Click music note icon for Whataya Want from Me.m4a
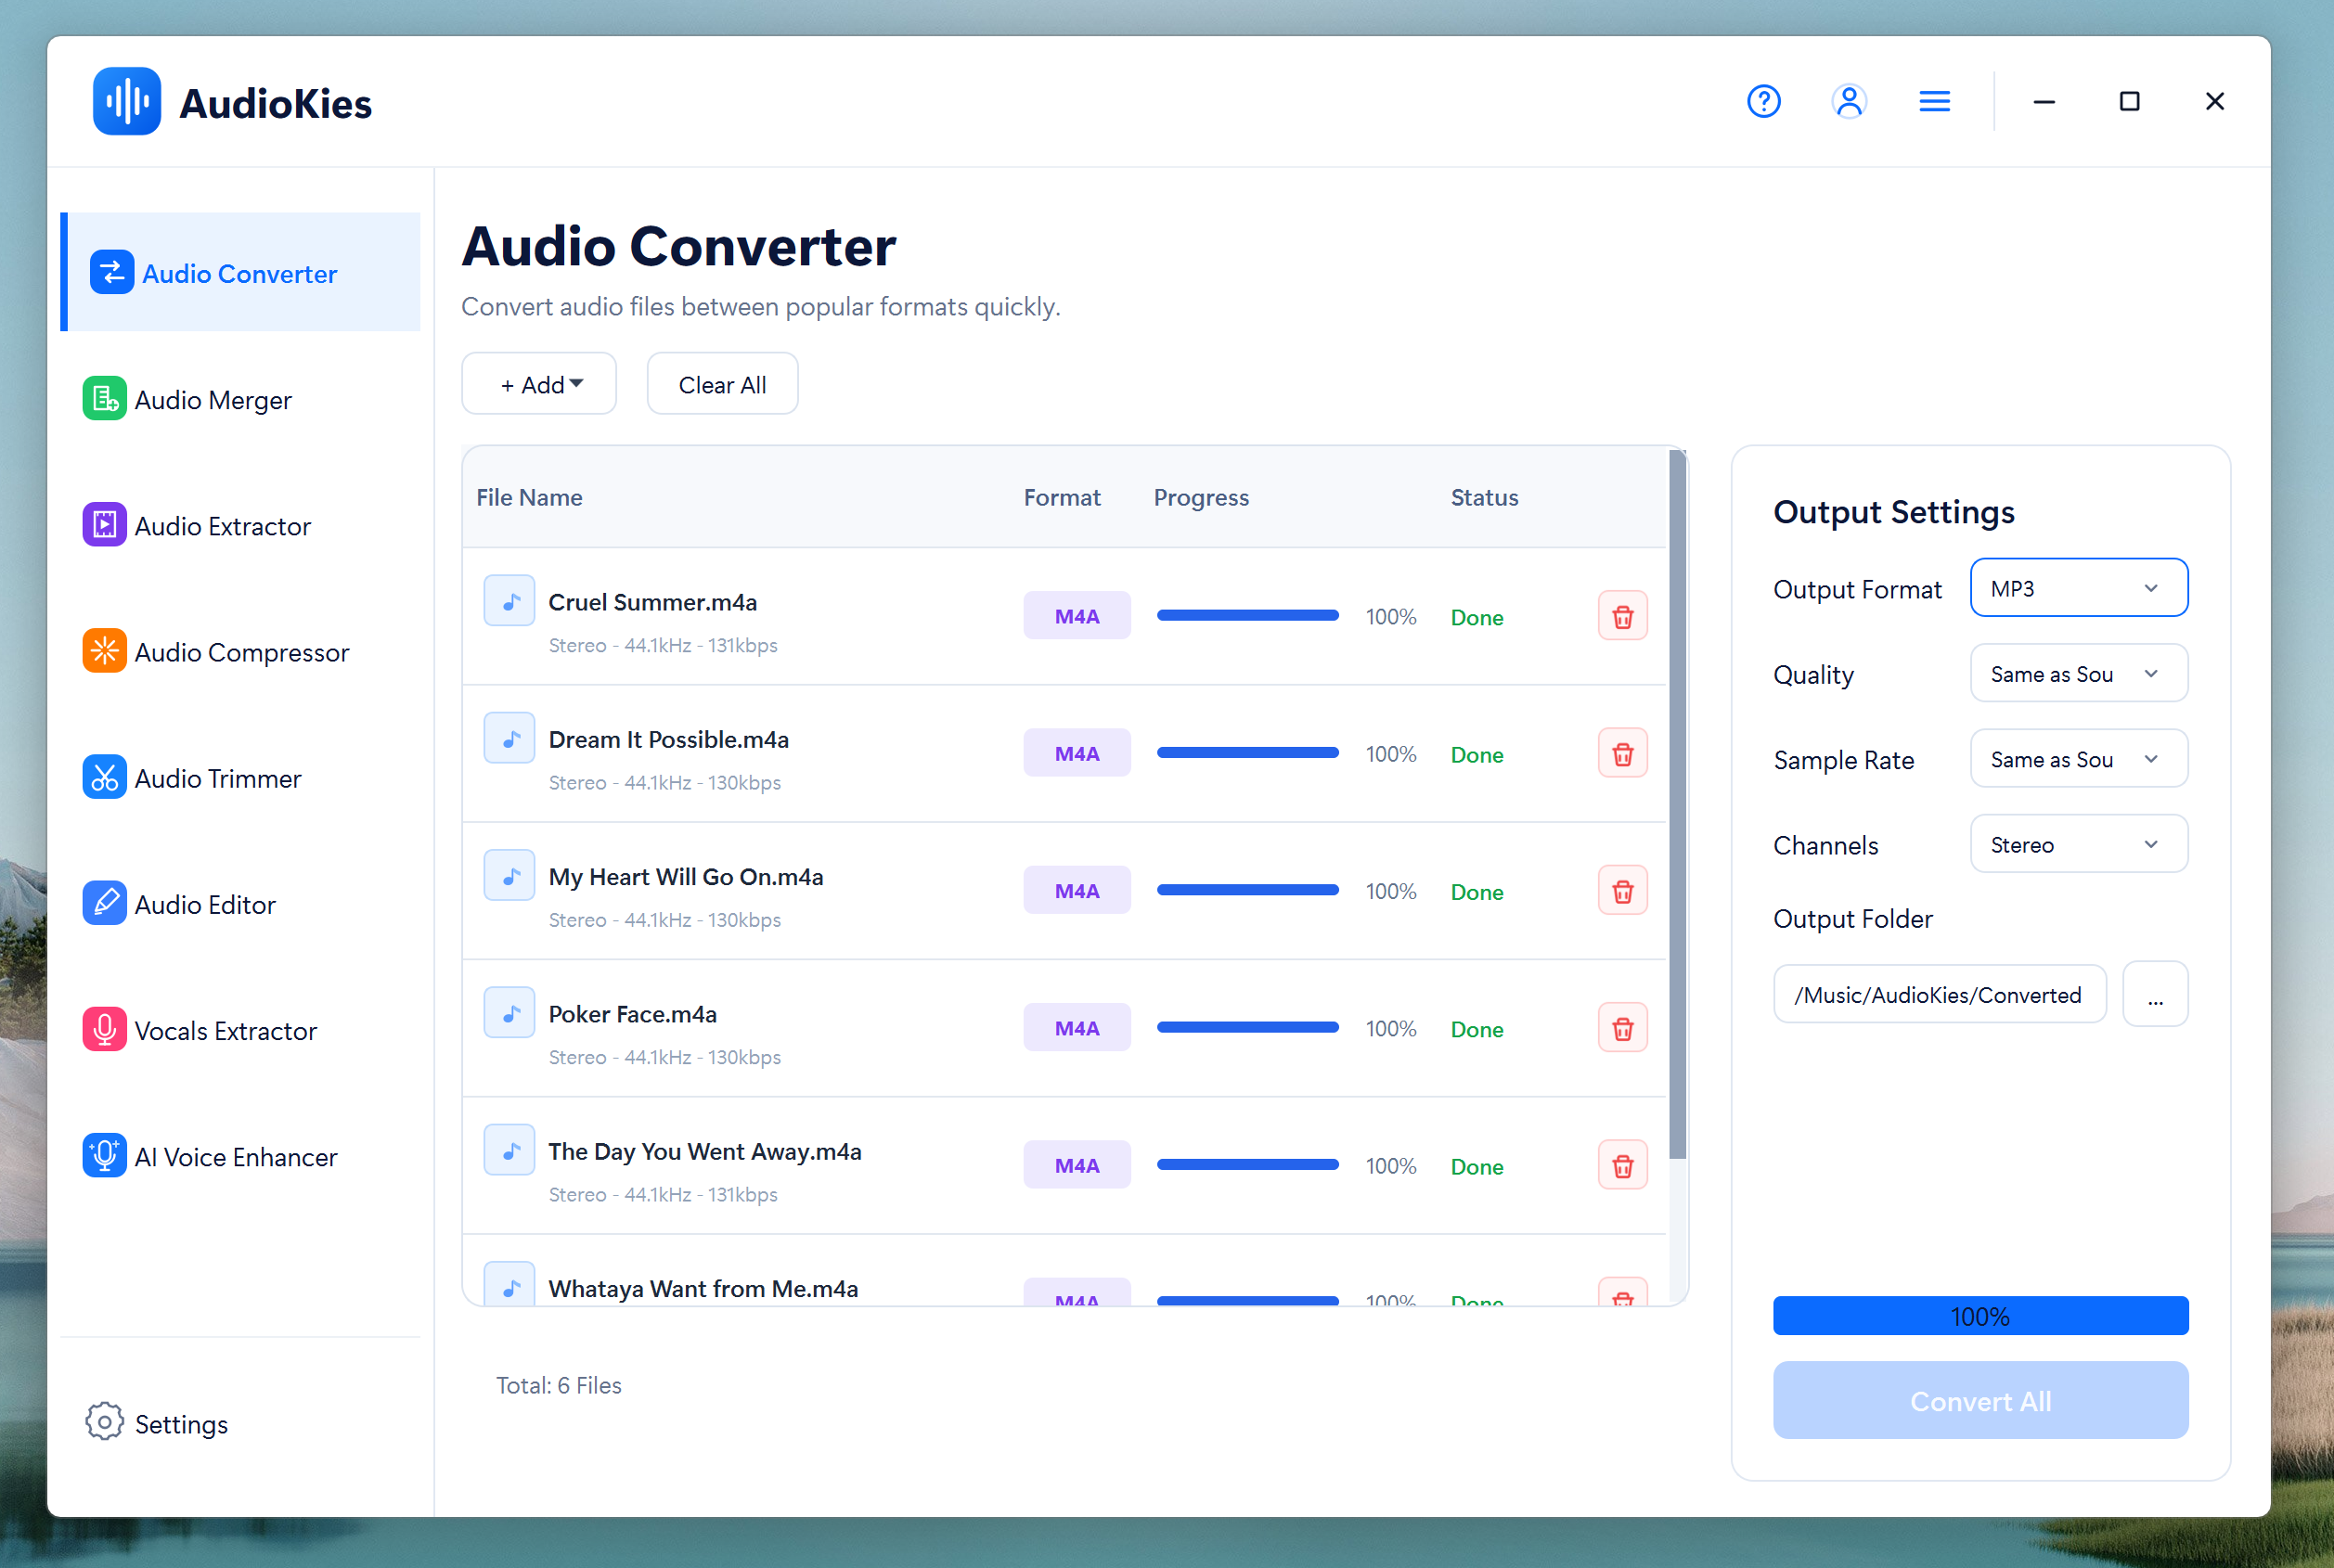 pyautogui.click(x=509, y=1284)
